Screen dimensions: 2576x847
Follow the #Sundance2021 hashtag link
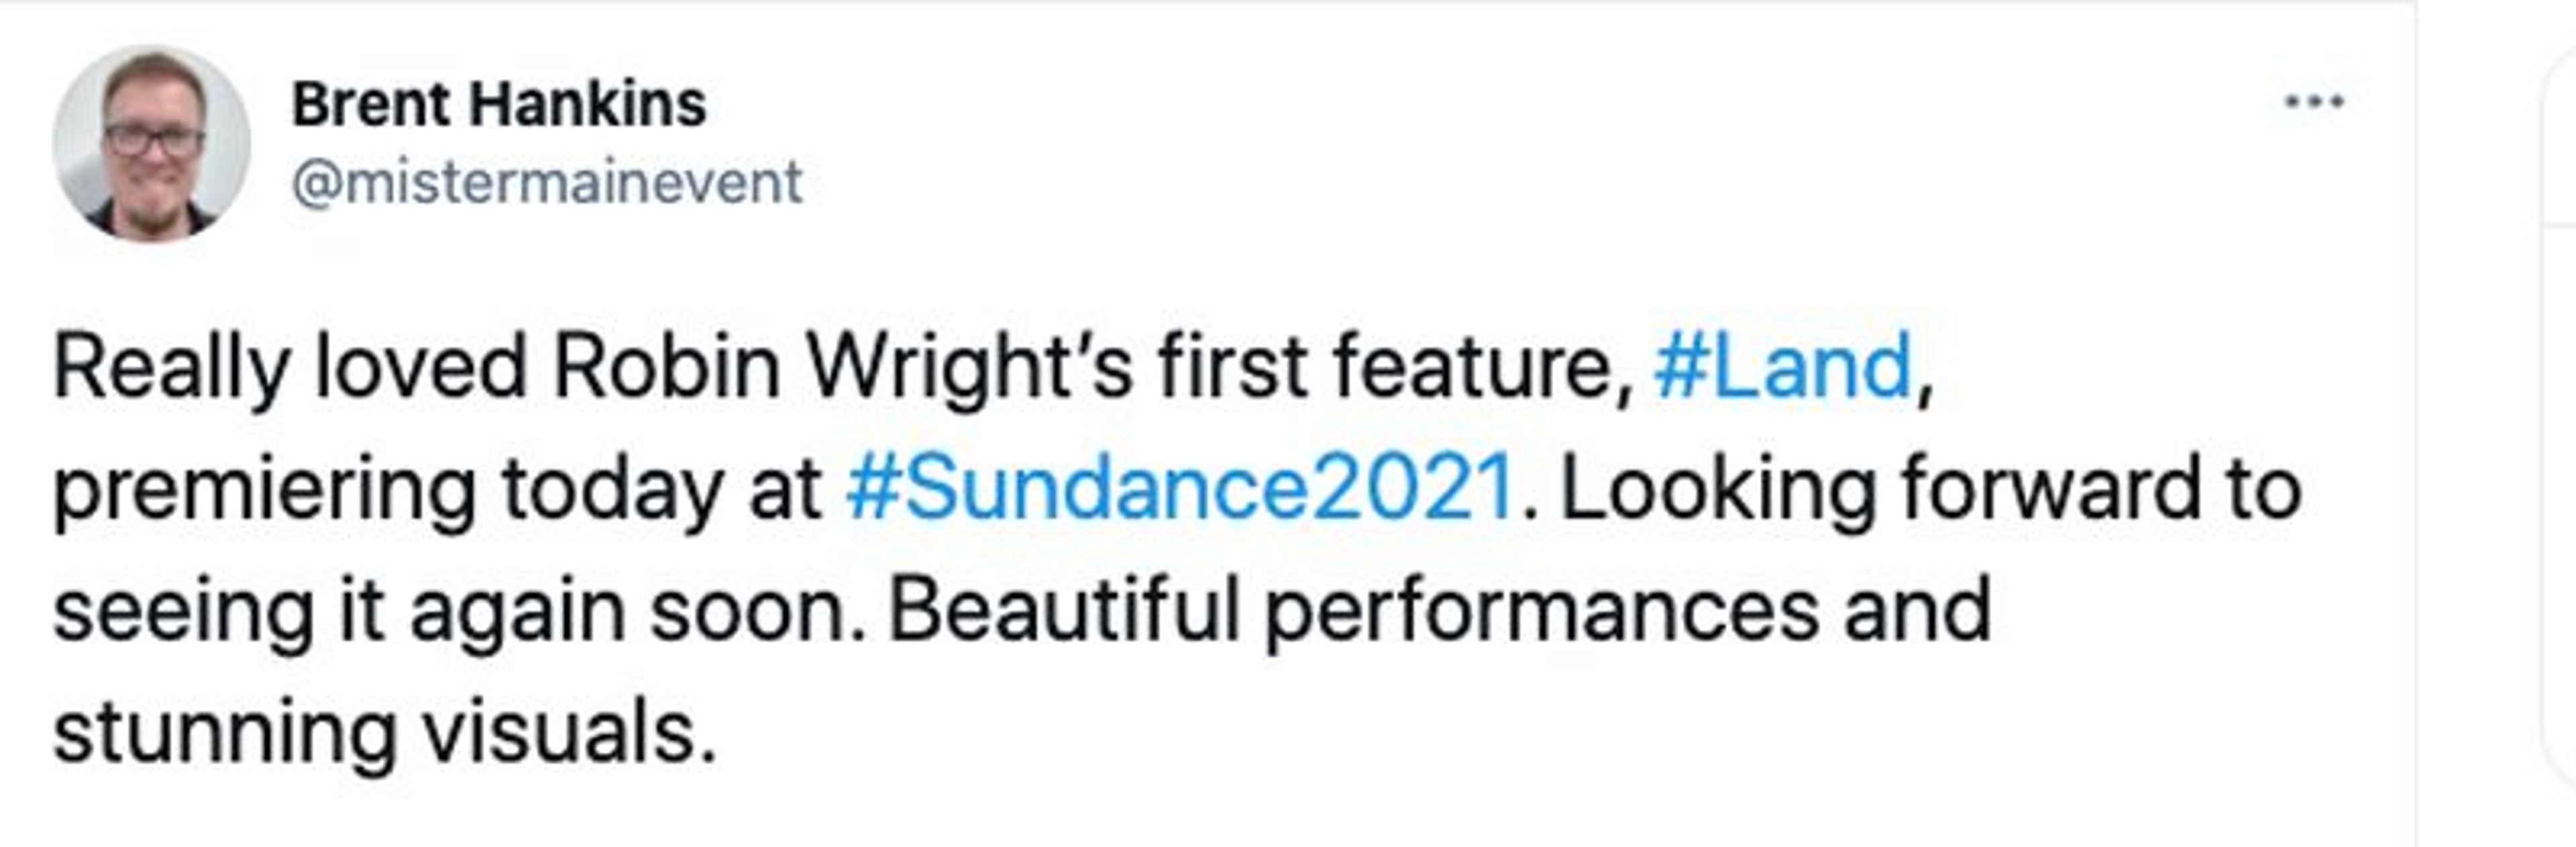(x=1179, y=489)
